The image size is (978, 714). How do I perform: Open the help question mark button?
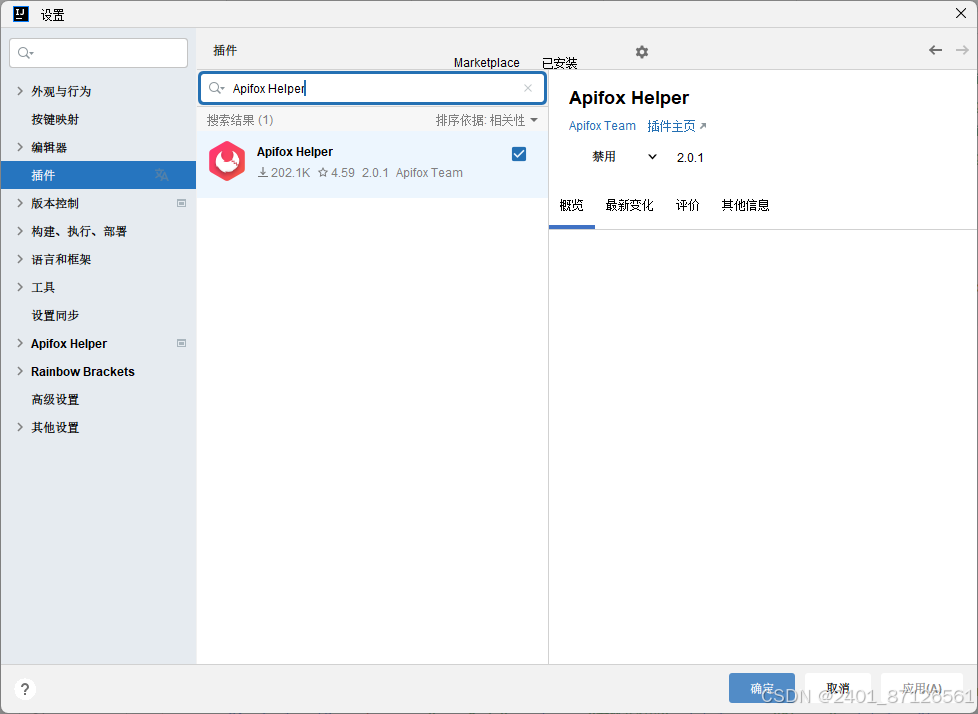click(x=25, y=689)
